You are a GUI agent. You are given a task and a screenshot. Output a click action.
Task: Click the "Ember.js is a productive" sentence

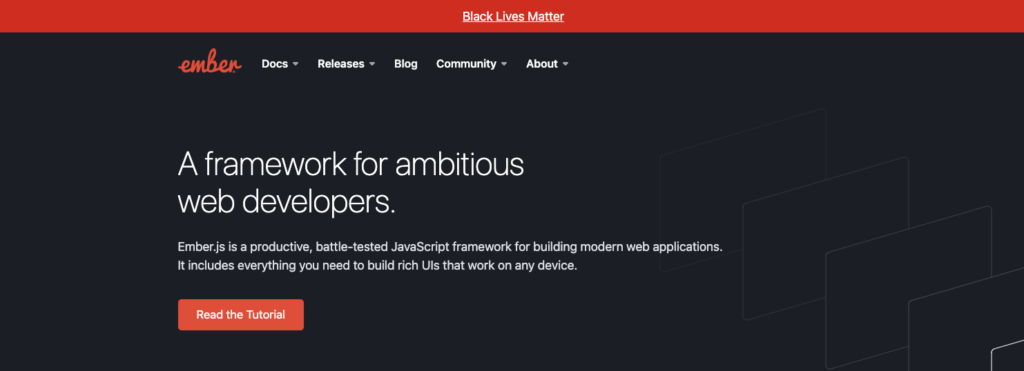coord(450,247)
